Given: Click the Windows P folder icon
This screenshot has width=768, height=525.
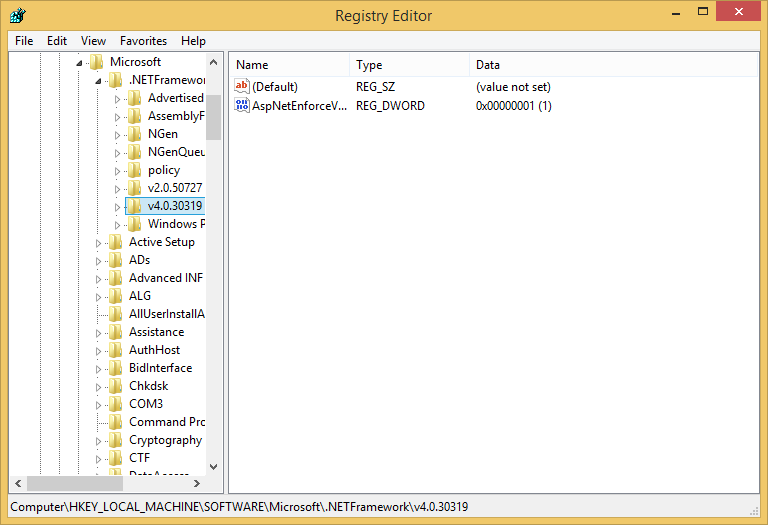Looking at the screenshot, I should (134, 224).
